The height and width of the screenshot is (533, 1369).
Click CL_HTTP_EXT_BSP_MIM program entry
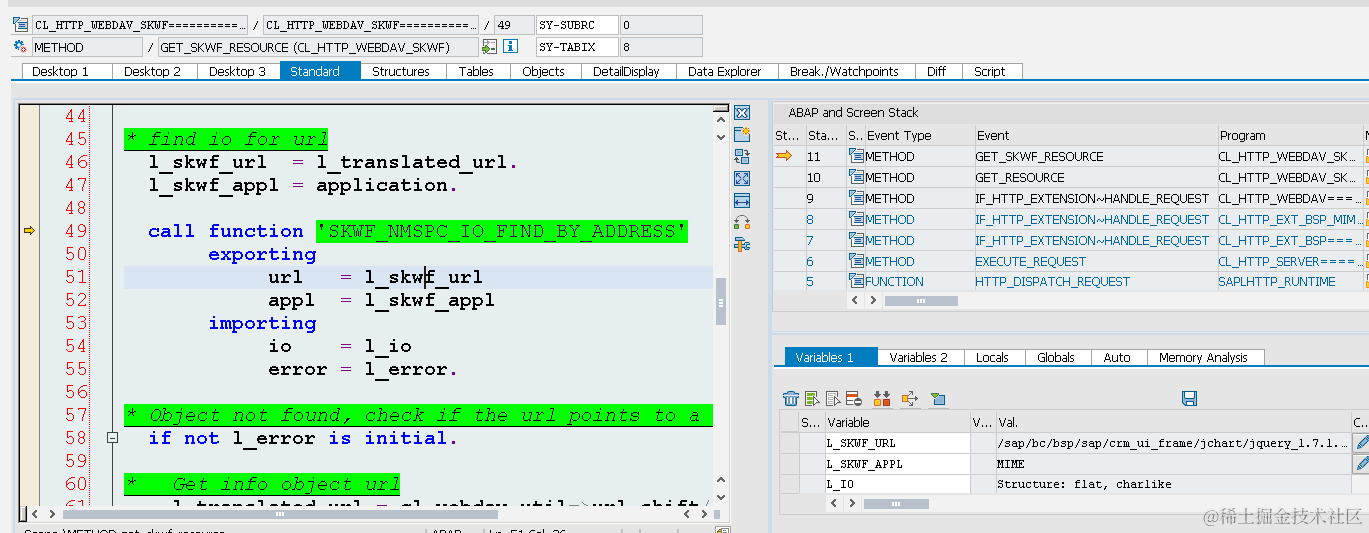1288,219
